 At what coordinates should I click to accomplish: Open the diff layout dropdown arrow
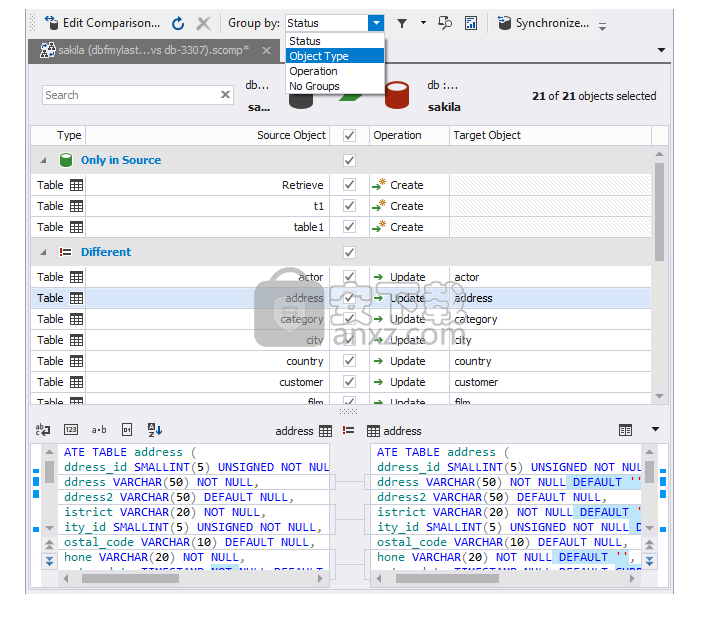pos(655,429)
